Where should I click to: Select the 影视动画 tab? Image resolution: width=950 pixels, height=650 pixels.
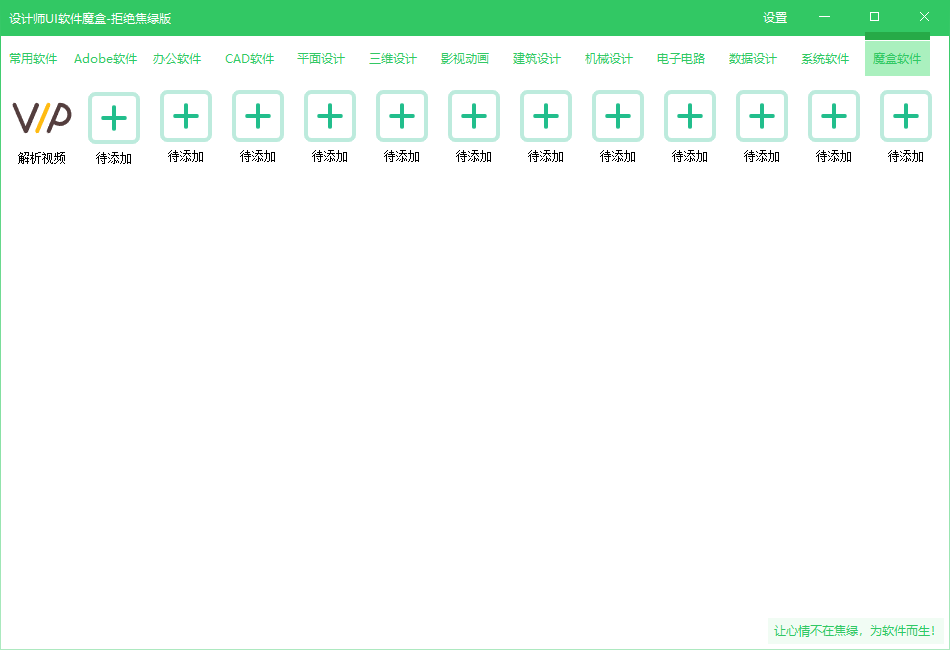click(x=465, y=59)
